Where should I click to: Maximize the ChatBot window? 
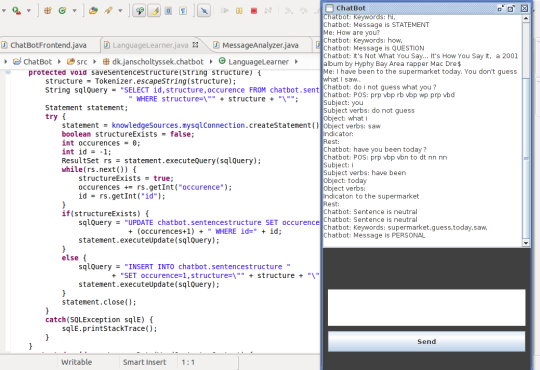point(511,8)
